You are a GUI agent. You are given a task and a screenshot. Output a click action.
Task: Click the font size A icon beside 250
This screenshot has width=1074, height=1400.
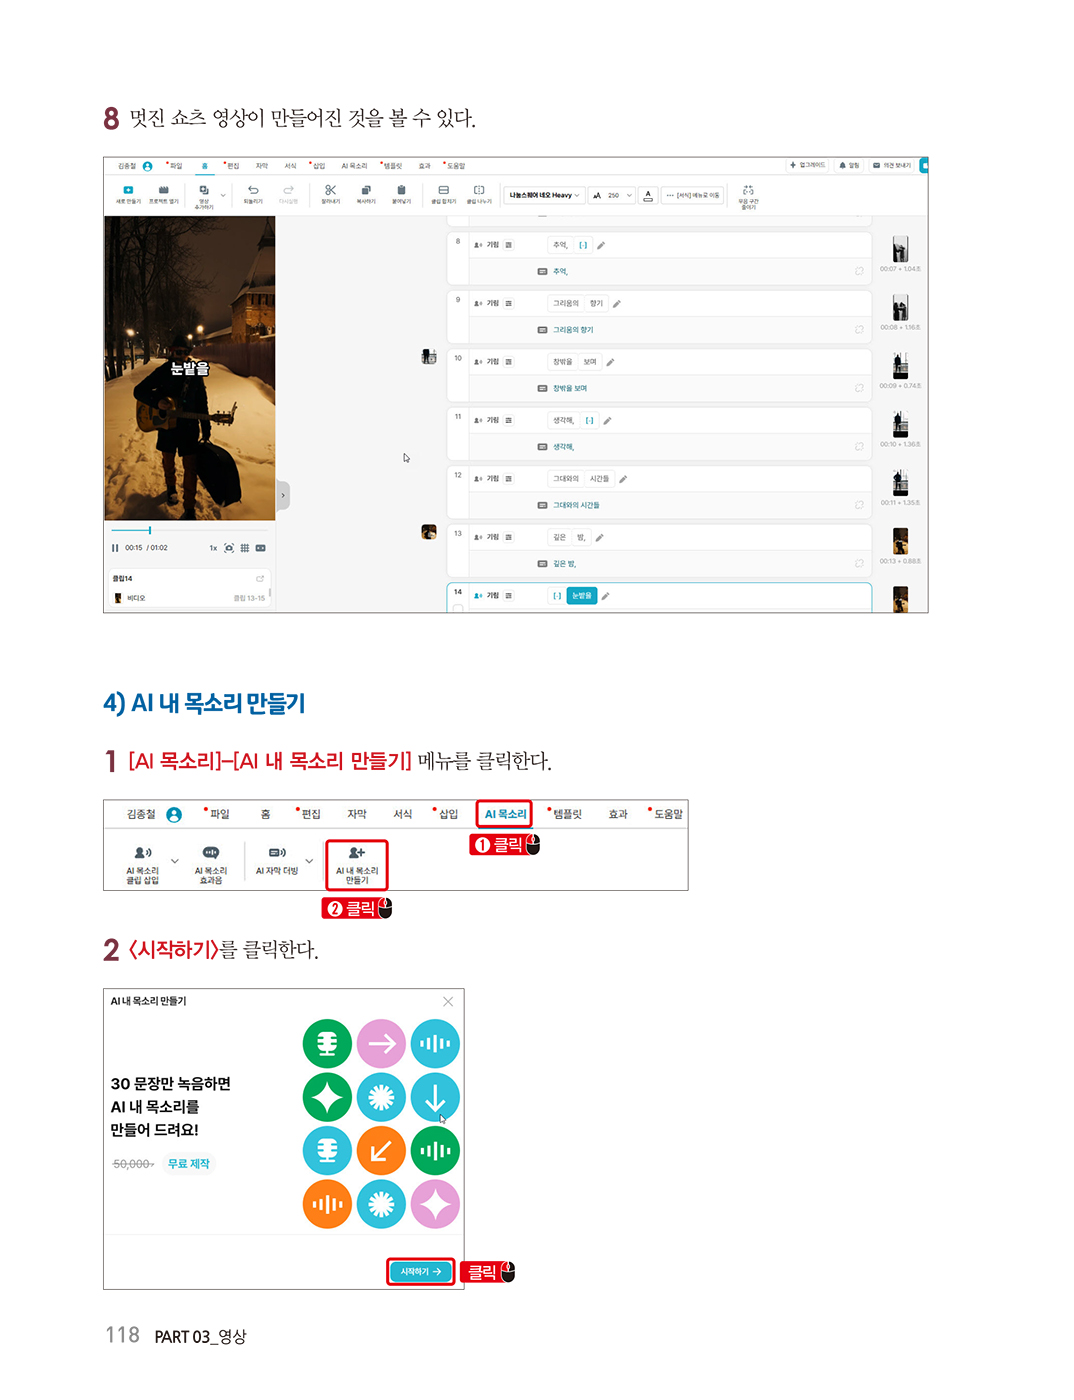click(x=597, y=195)
